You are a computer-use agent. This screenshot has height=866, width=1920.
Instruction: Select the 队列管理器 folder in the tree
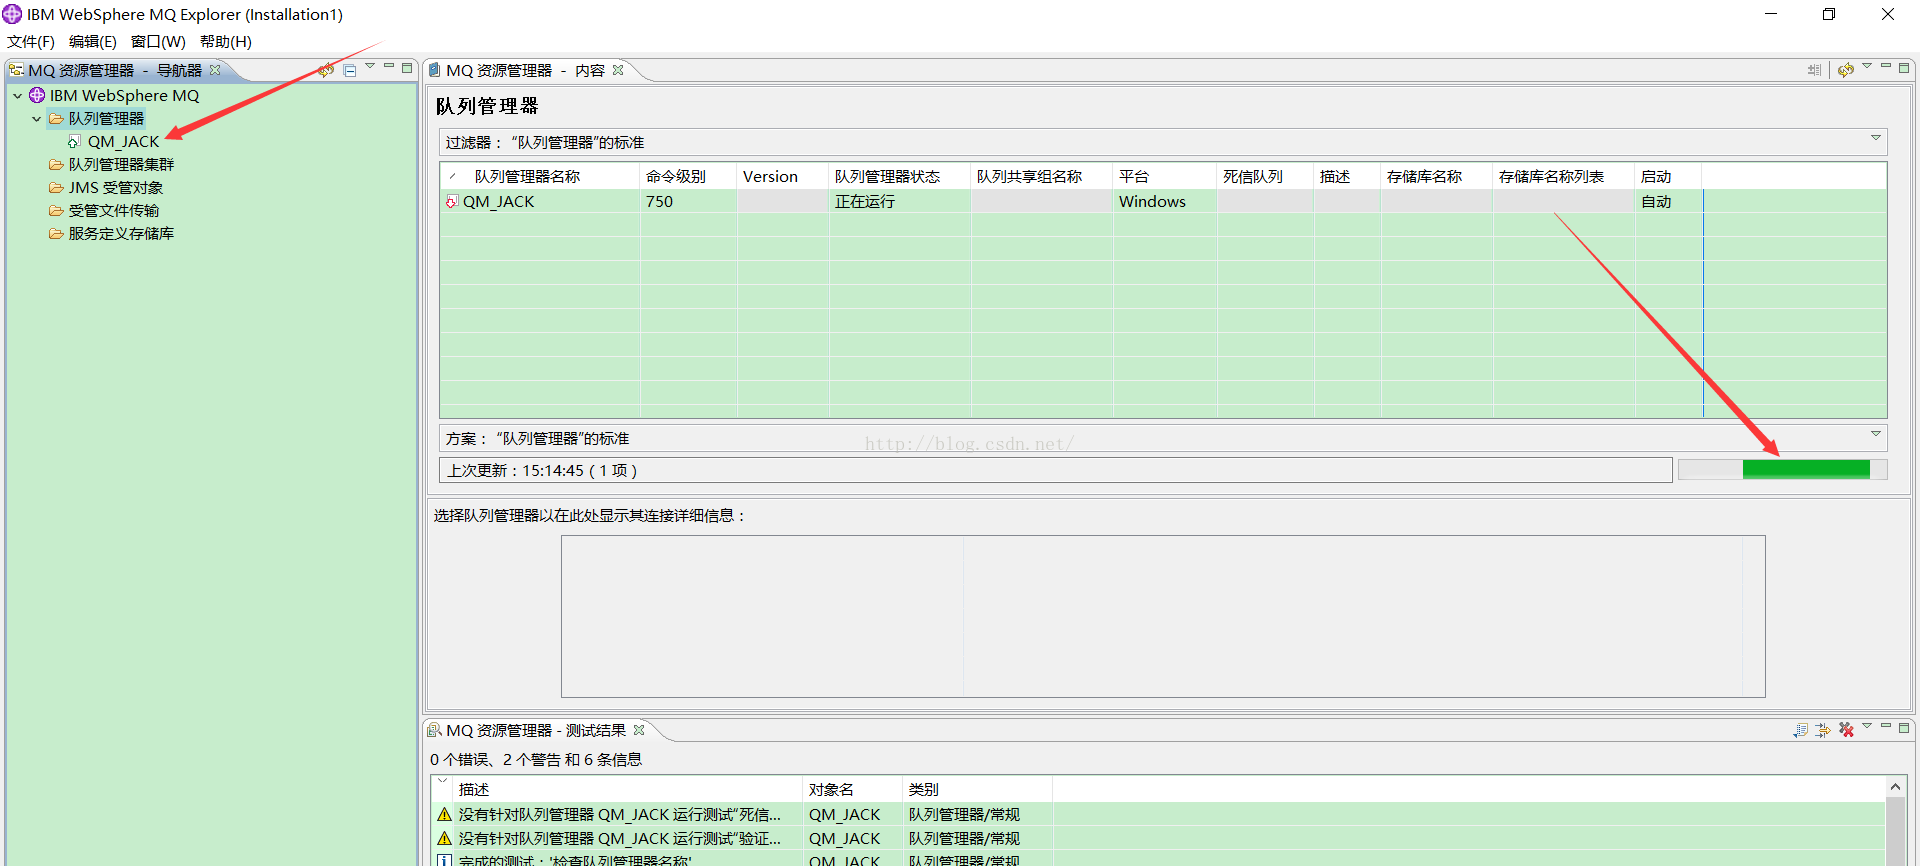click(106, 118)
